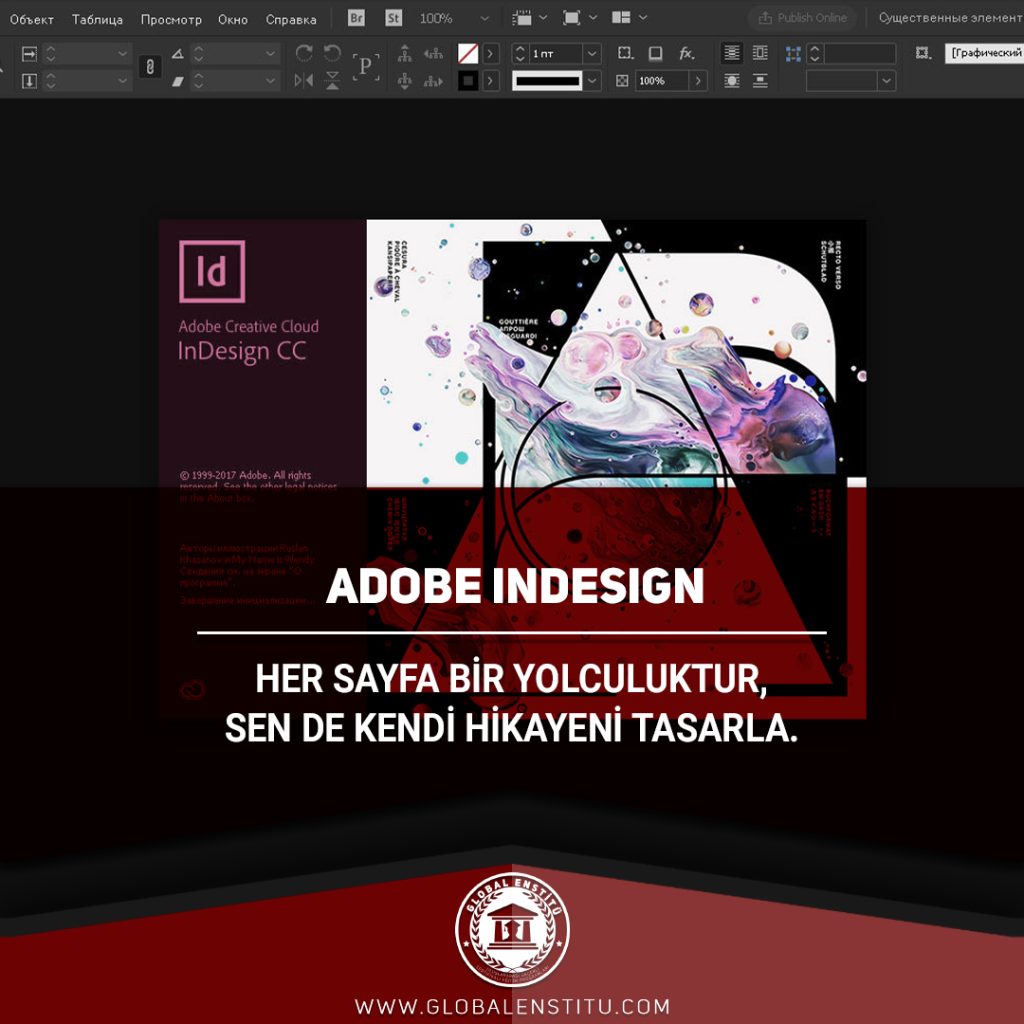This screenshot has height=1024, width=1024.
Task: Select the Rotate 90° Clockwise icon
Action: tap(305, 52)
